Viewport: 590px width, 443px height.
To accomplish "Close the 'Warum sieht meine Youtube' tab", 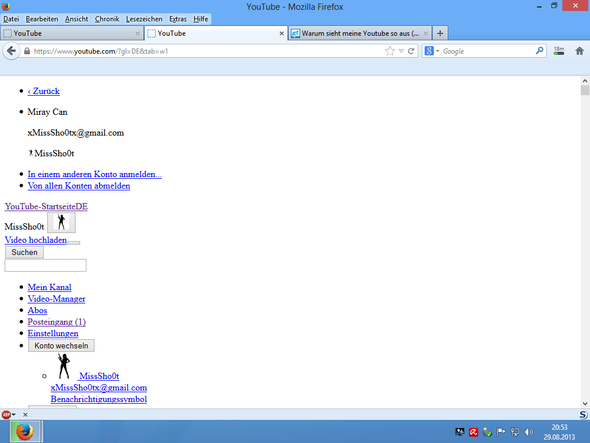I will click(426, 33).
